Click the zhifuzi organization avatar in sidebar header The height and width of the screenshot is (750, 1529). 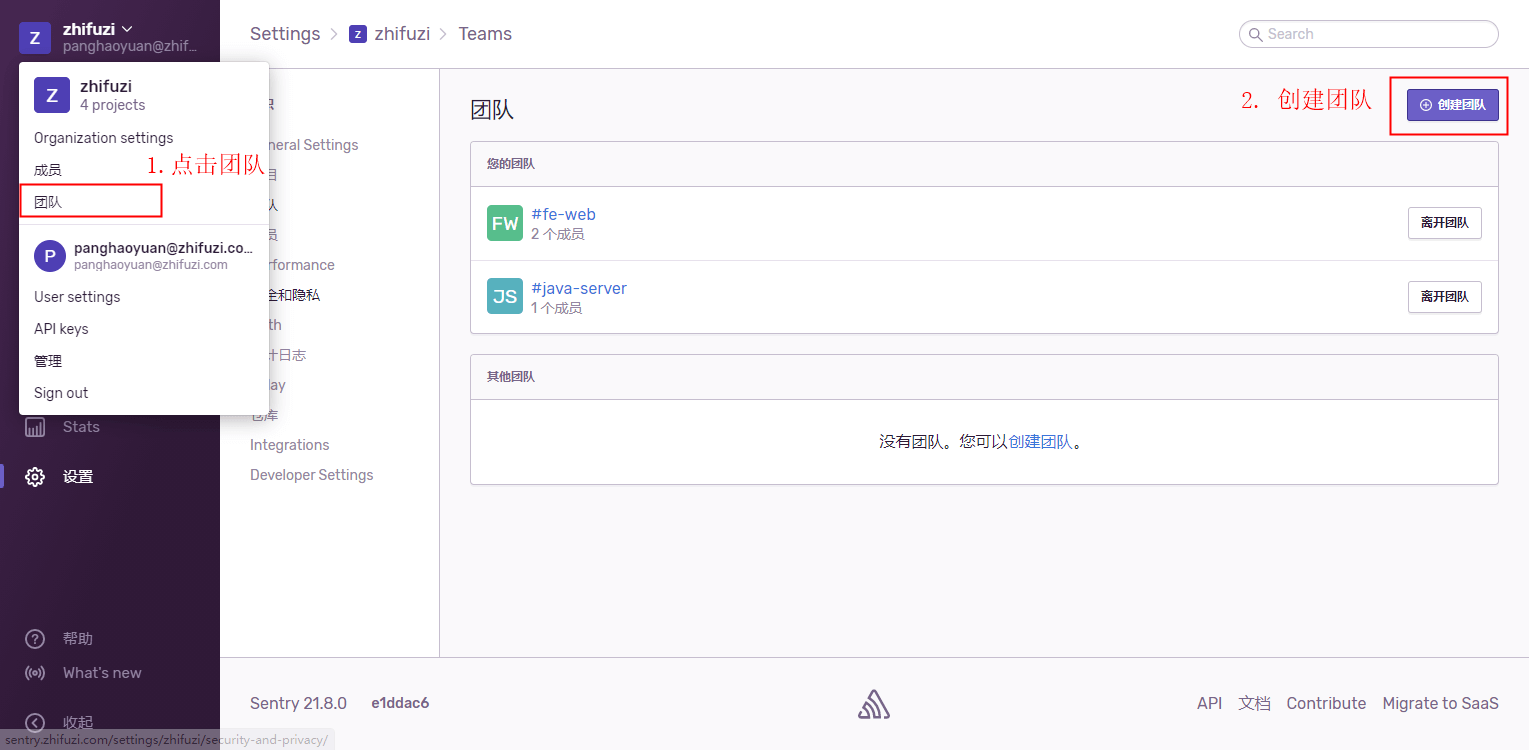(x=35, y=38)
